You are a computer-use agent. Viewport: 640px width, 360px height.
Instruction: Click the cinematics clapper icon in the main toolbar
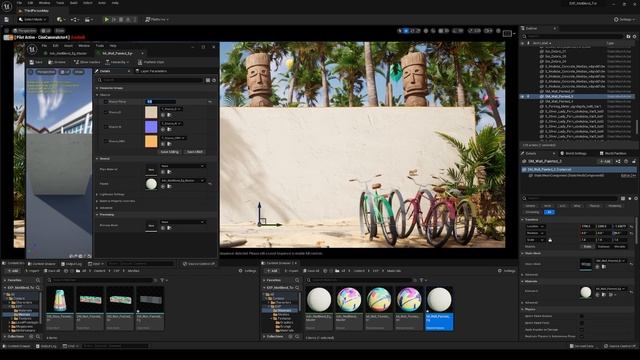[88, 19]
